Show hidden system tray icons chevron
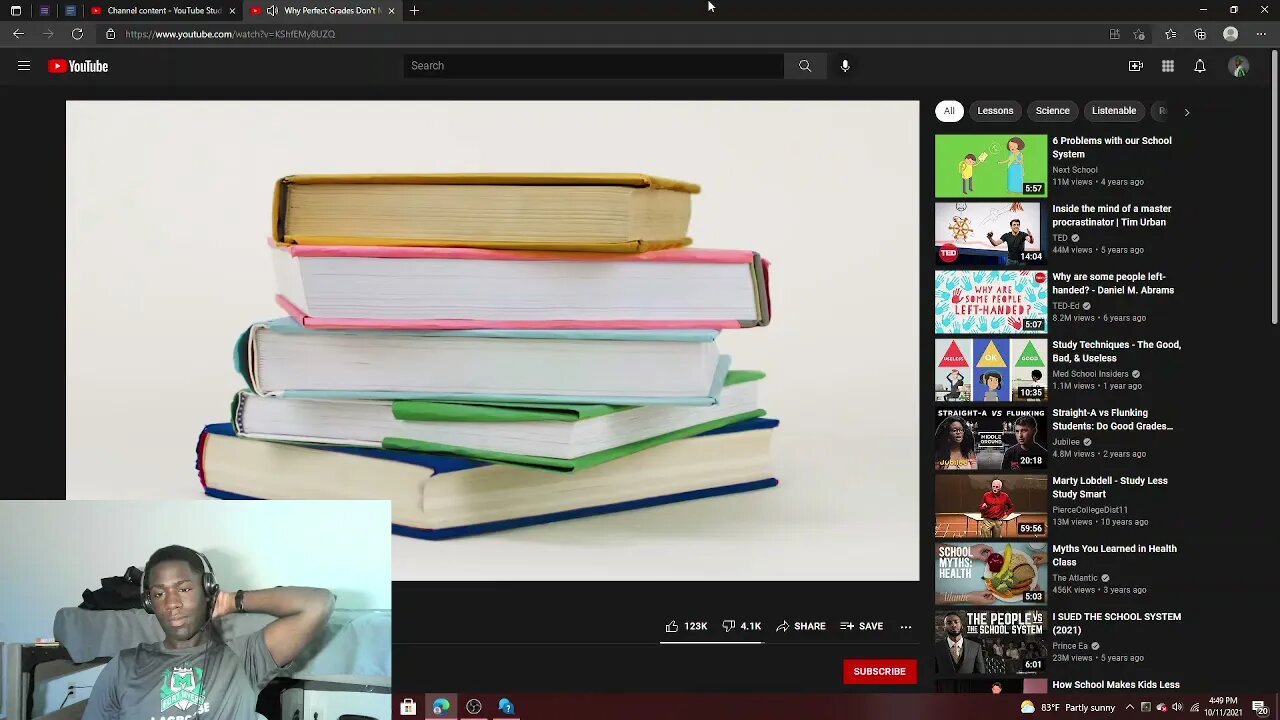This screenshot has height=720, width=1280. pos(1131,707)
